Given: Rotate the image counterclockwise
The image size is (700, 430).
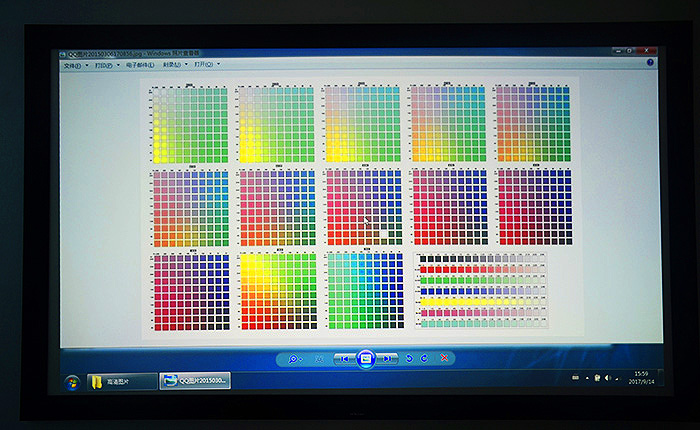Looking at the screenshot, I should coord(408,358).
